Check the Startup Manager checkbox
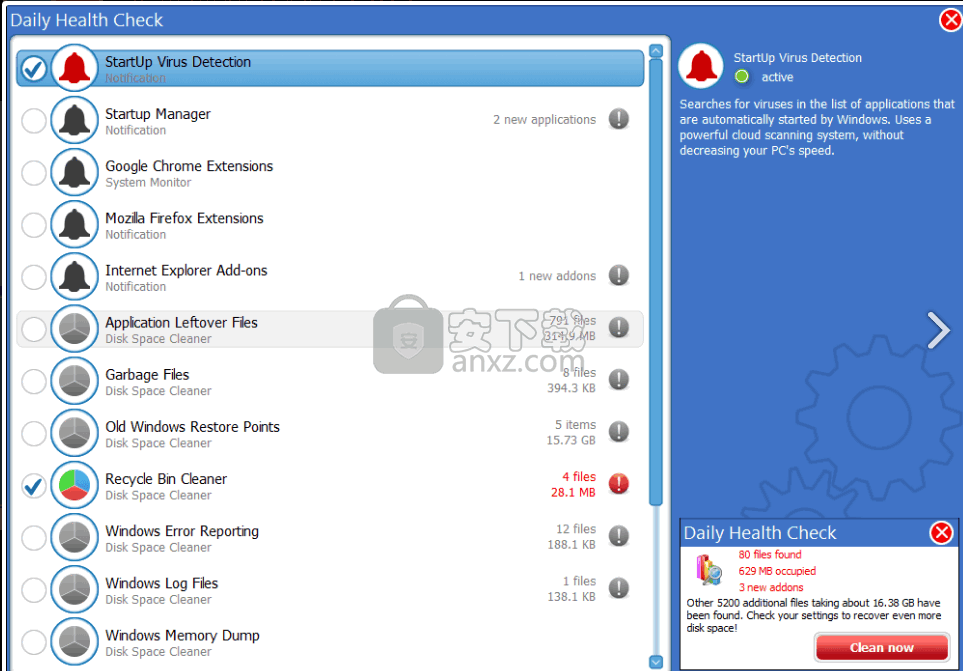Screen dimensions: 963x671 pyautogui.click(x=34, y=121)
